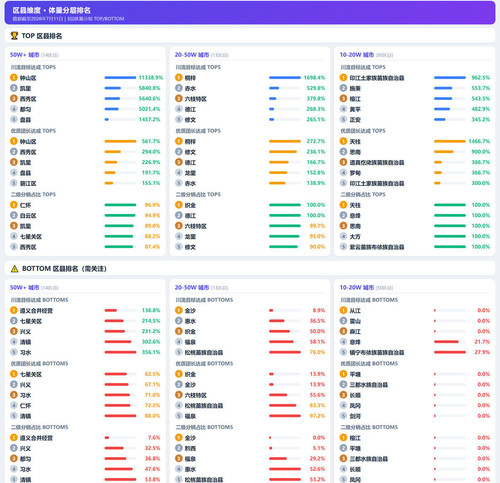Screen dimensions: 500x483
Task: Click the warning triangle icon beside BOTTOM 区县排名
Action: 14,269
